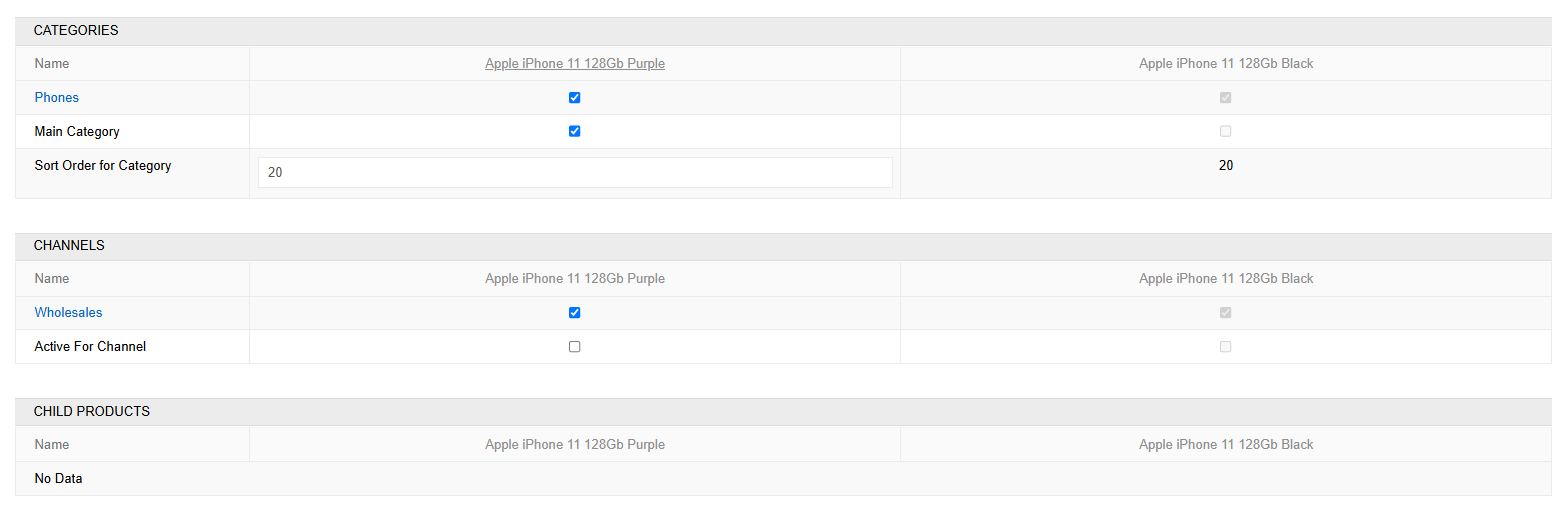Click Black iPhone column header in Channels

1226,279
